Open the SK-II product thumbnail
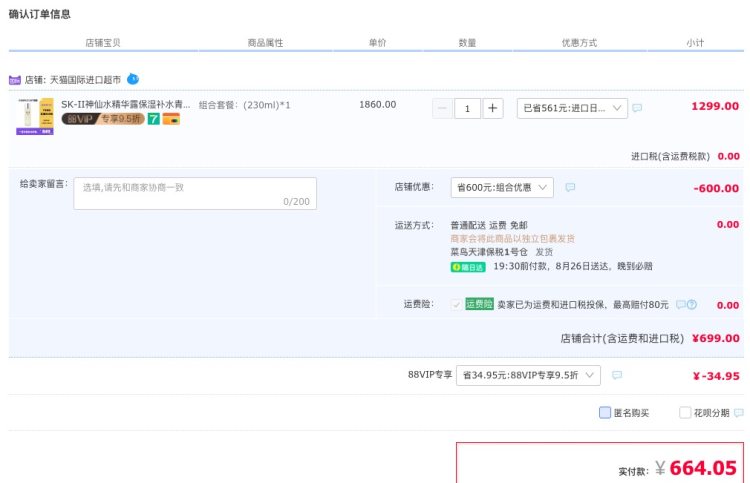This screenshot has height=483, width=750. (35, 116)
